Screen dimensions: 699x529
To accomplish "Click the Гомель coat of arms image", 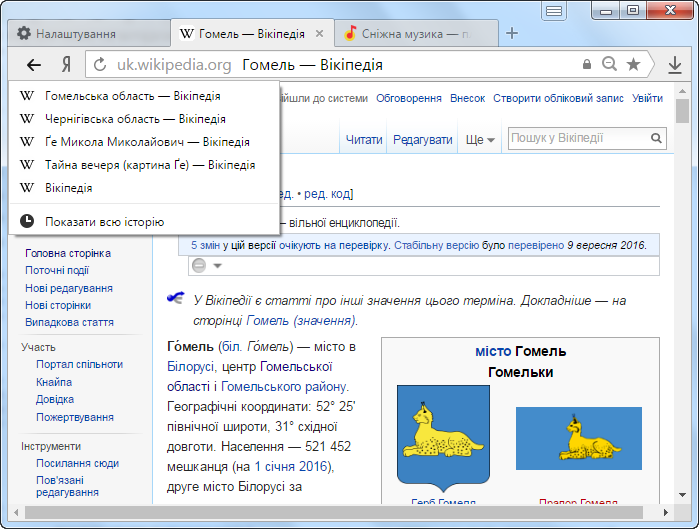I will (443, 438).
